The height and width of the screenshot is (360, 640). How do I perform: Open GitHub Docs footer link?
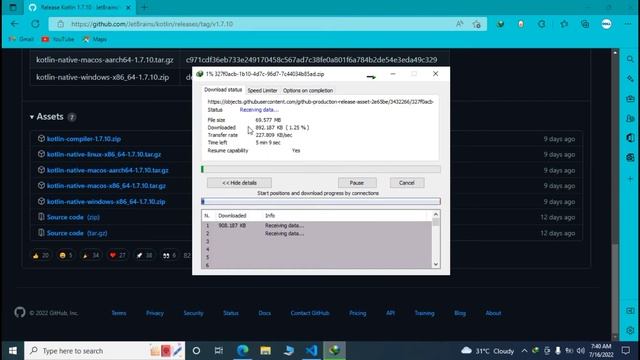264,313
